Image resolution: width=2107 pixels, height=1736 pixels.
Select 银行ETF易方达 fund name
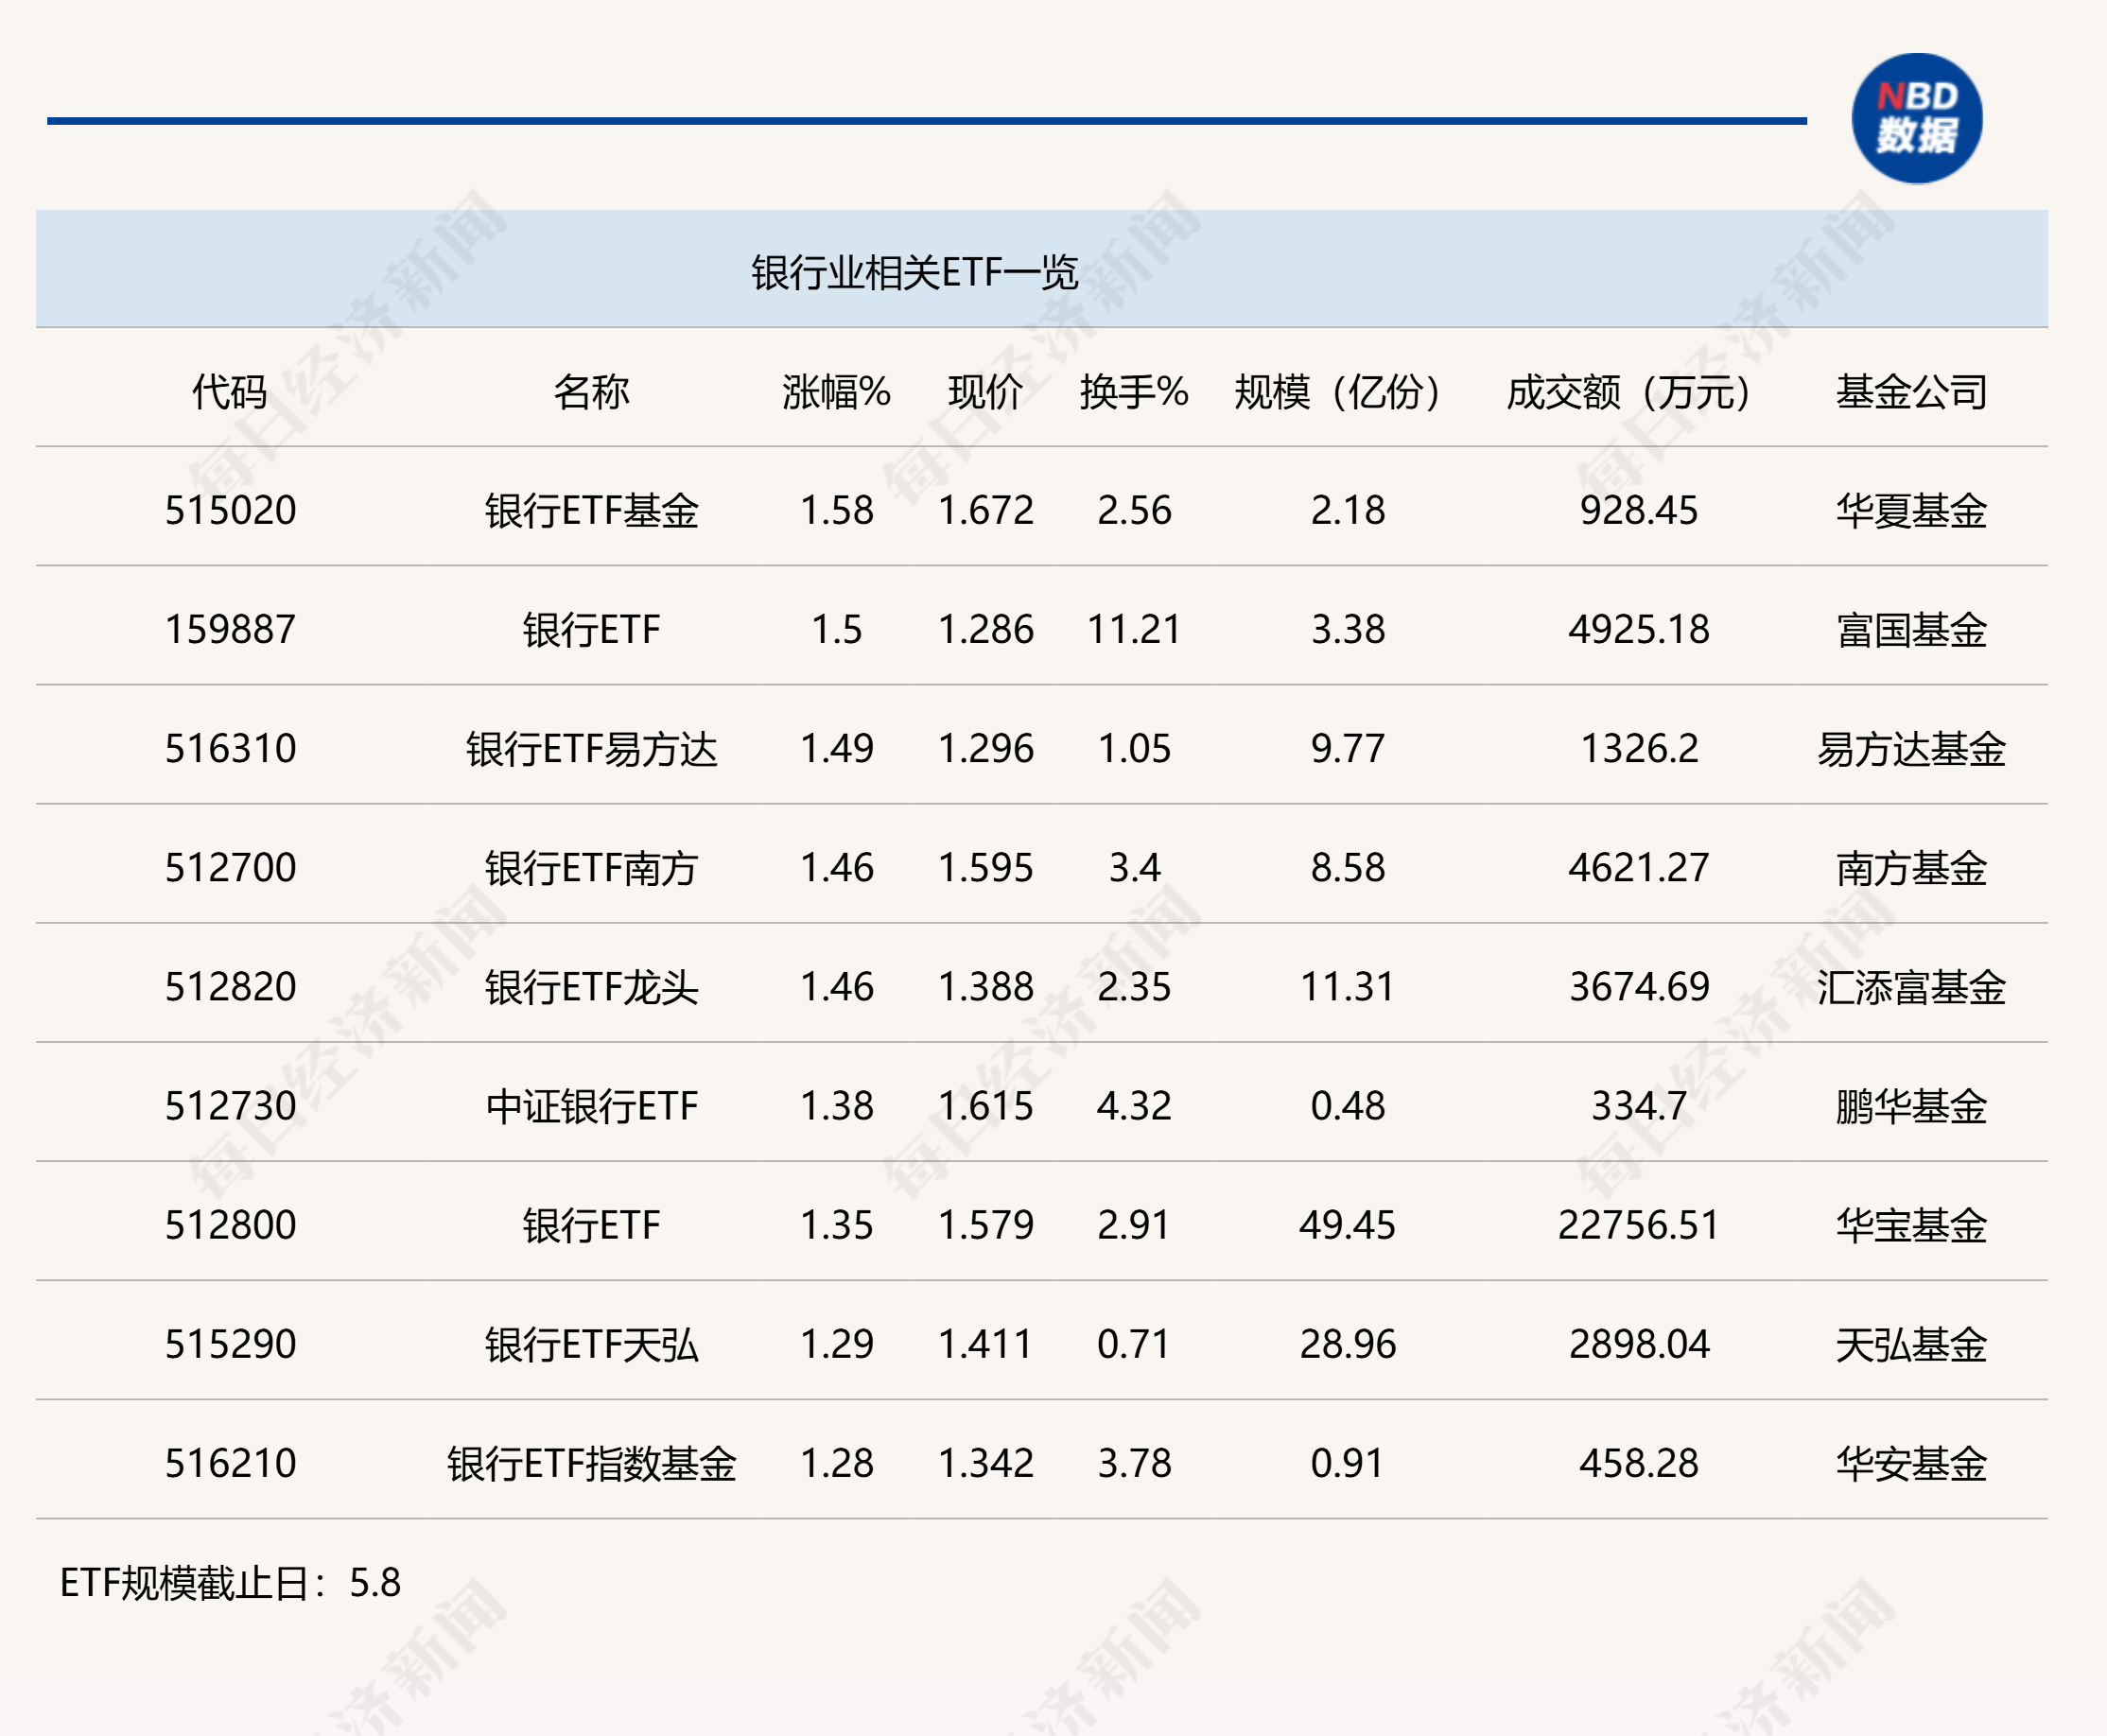(591, 748)
